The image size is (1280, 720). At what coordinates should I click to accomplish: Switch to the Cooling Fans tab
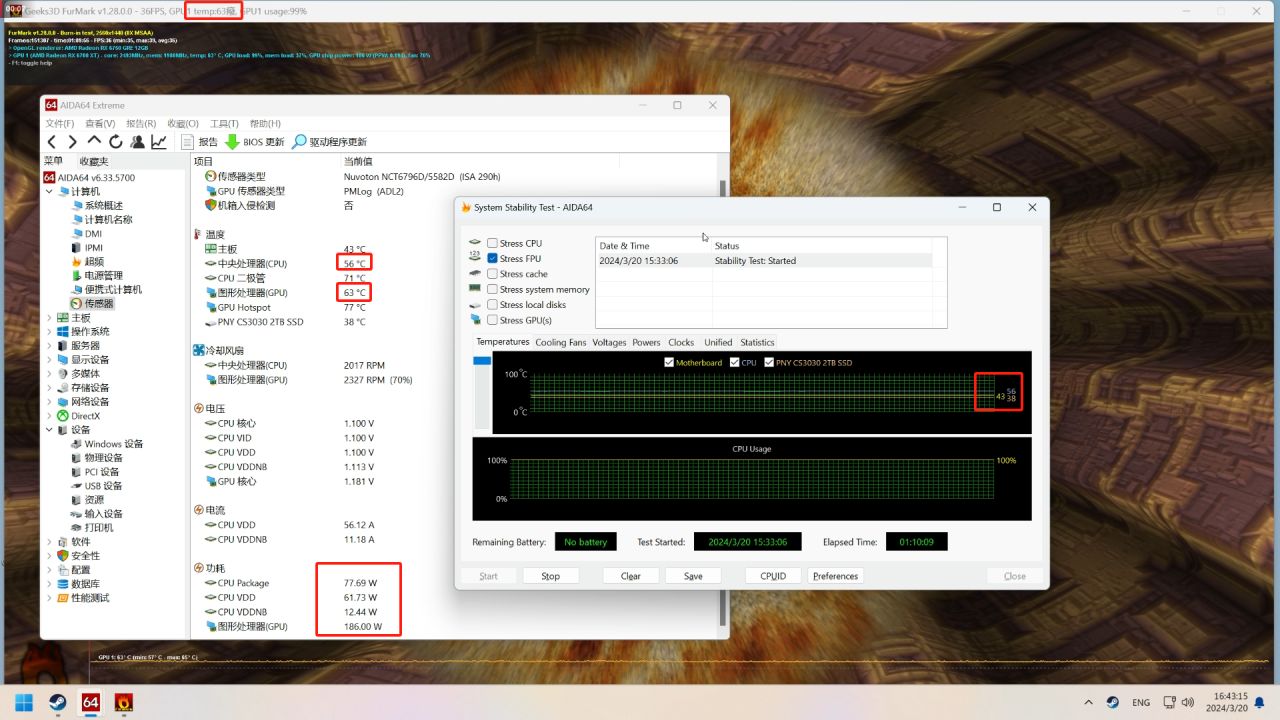click(560, 342)
